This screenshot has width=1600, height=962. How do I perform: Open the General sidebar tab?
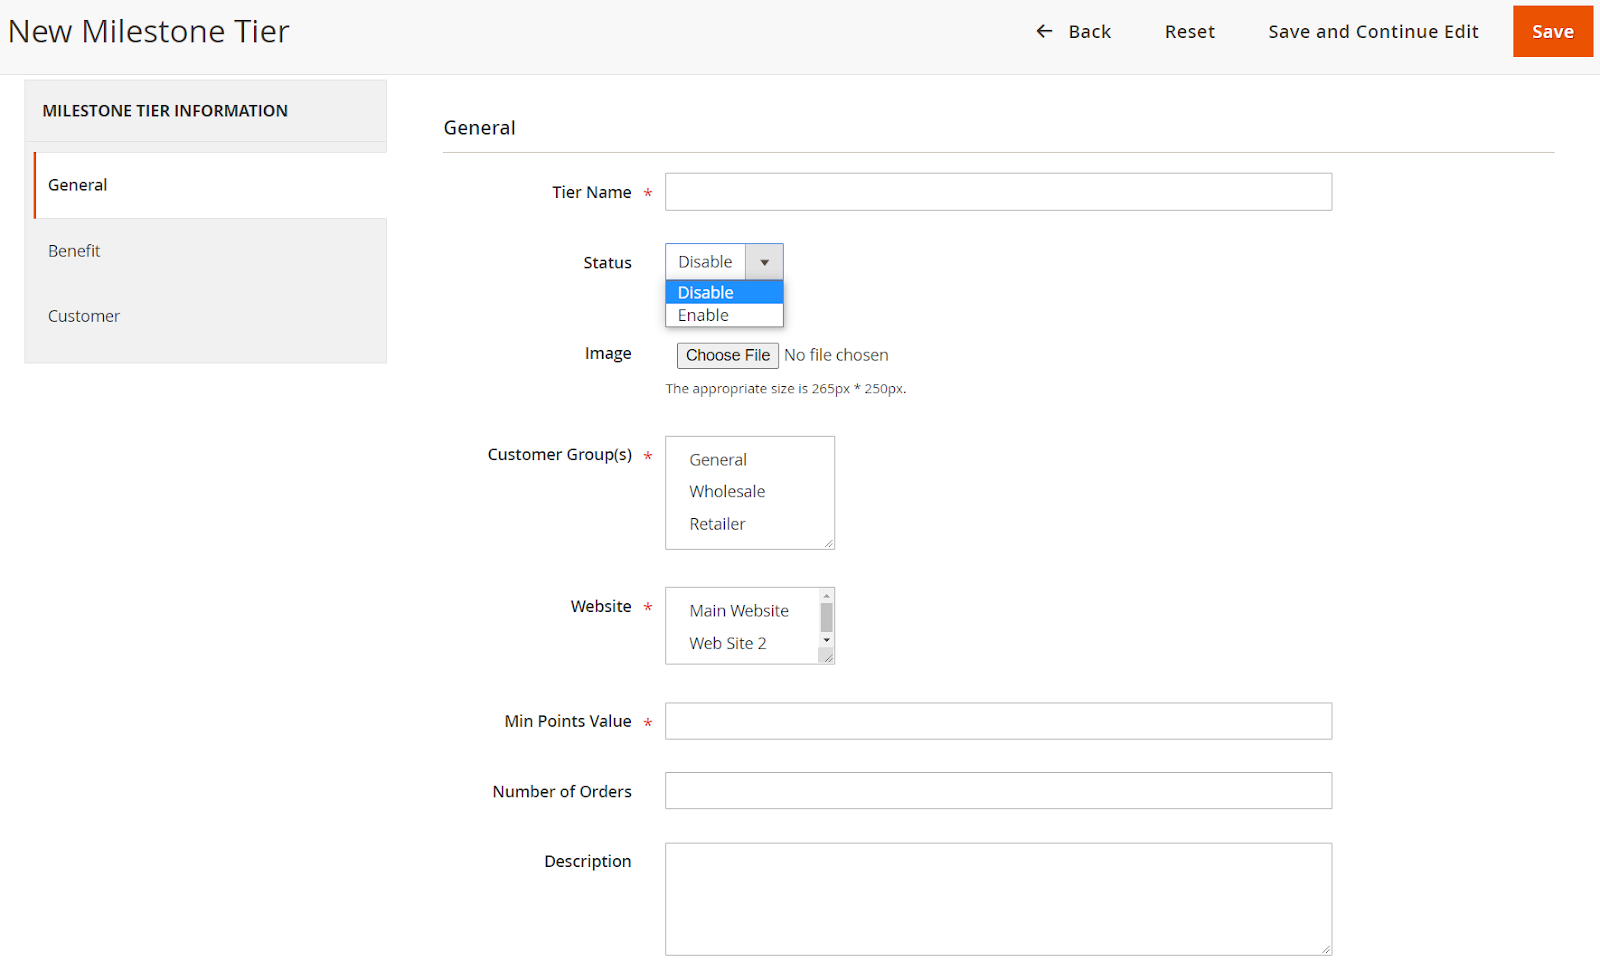pyautogui.click(x=78, y=185)
